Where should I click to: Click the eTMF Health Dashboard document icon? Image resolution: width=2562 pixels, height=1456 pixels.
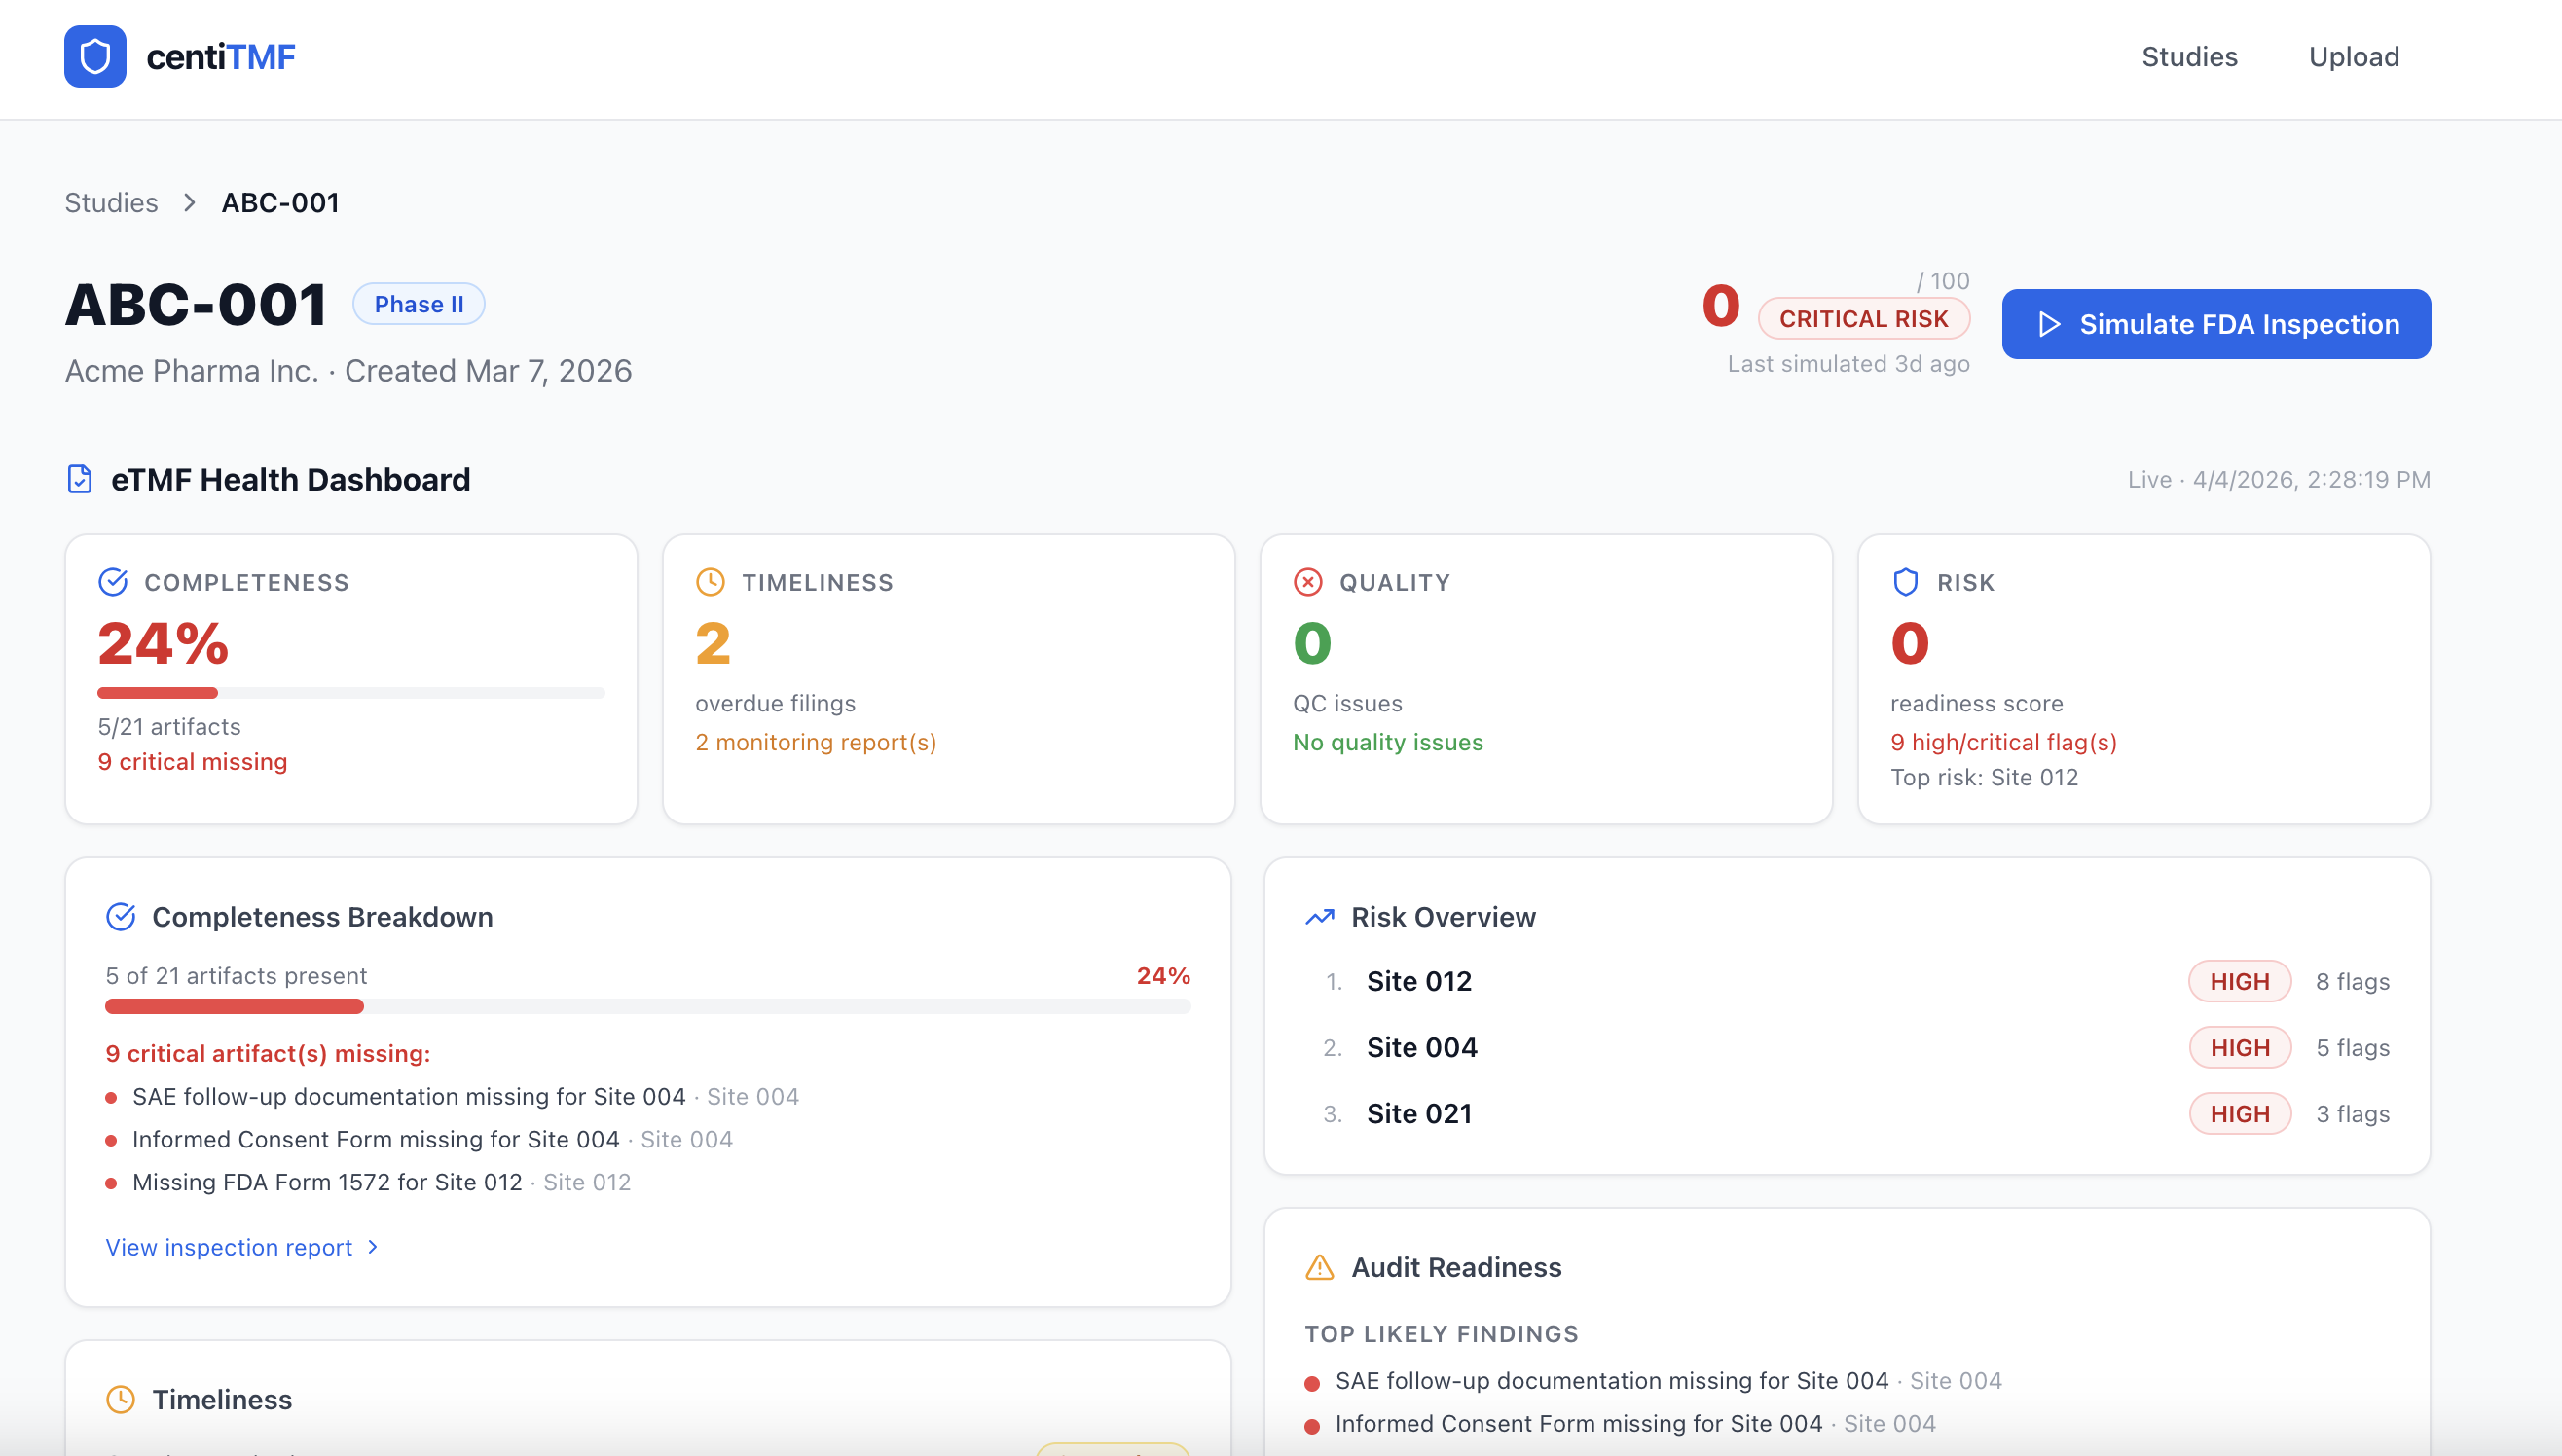point(80,479)
